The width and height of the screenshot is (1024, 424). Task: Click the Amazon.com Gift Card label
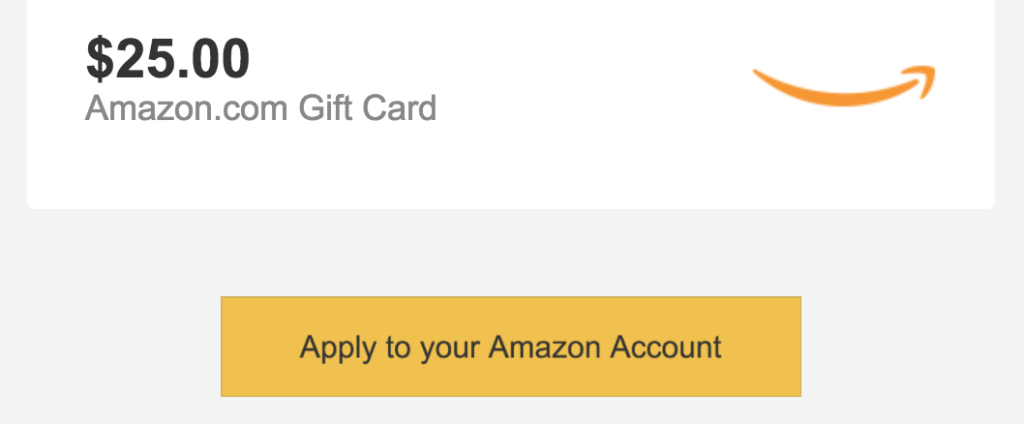click(261, 108)
